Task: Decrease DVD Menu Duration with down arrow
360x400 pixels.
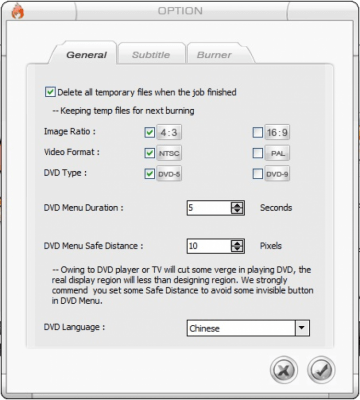Action: click(237, 211)
